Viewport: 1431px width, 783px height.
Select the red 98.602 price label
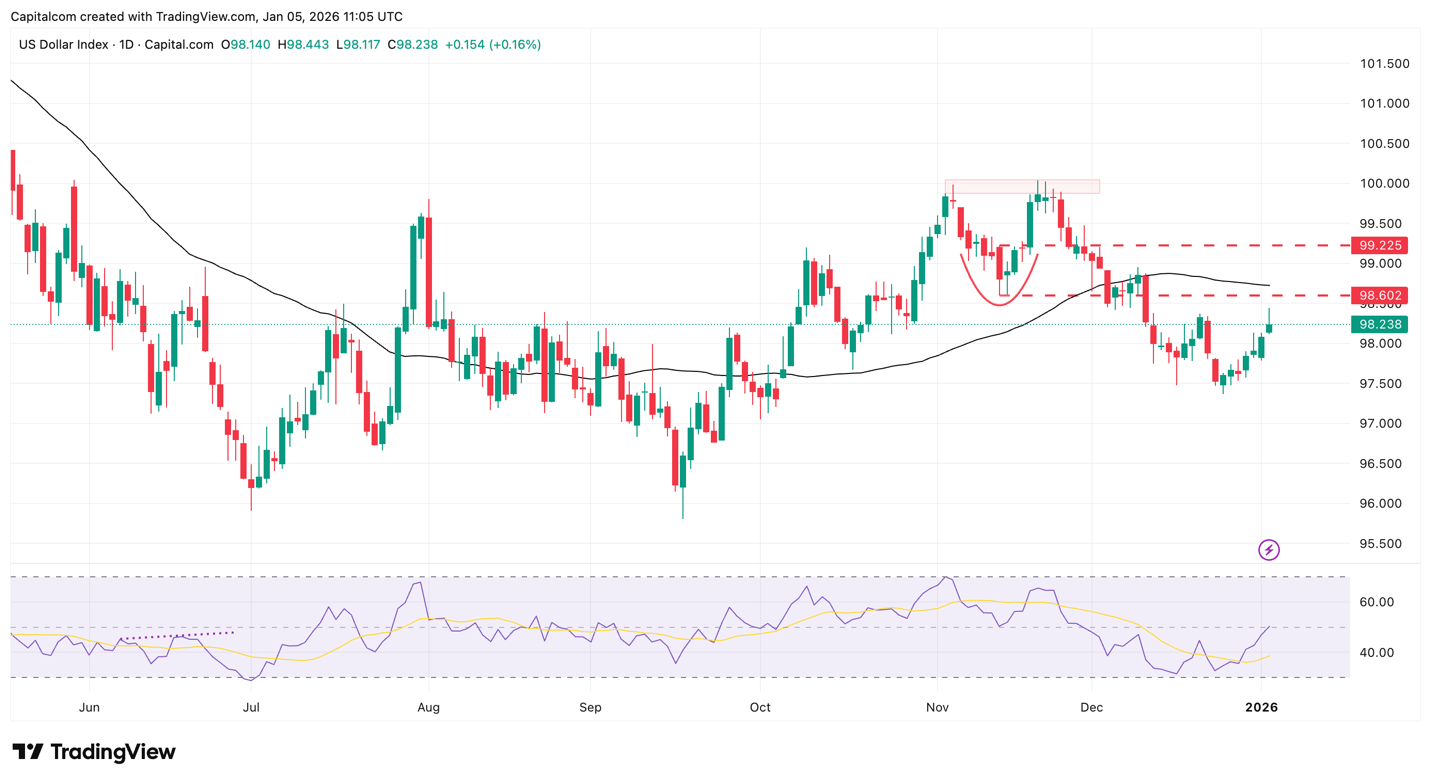[x=1379, y=296]
